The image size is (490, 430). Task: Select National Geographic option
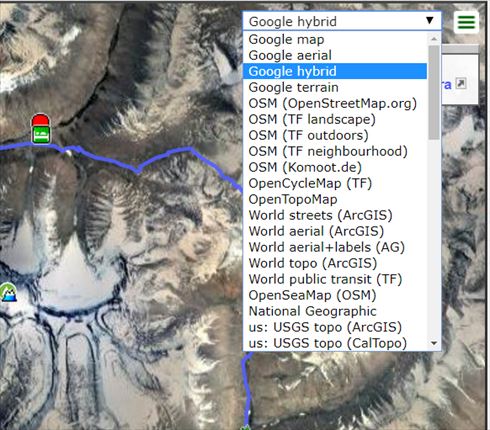pos(335,311)
